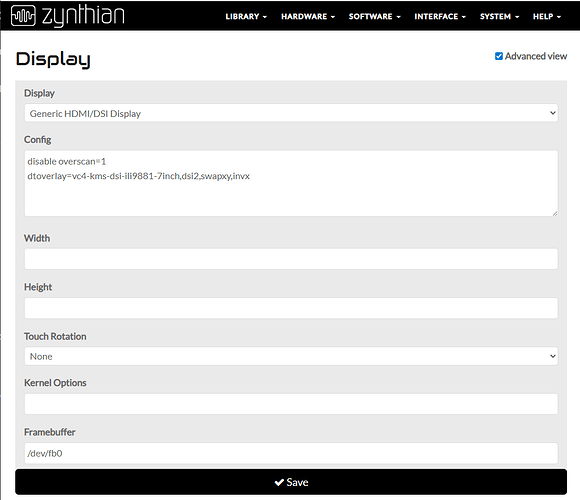Click the Kernel Options label
The width and height of the screenshot is (580, 500).
coord(55,383)
